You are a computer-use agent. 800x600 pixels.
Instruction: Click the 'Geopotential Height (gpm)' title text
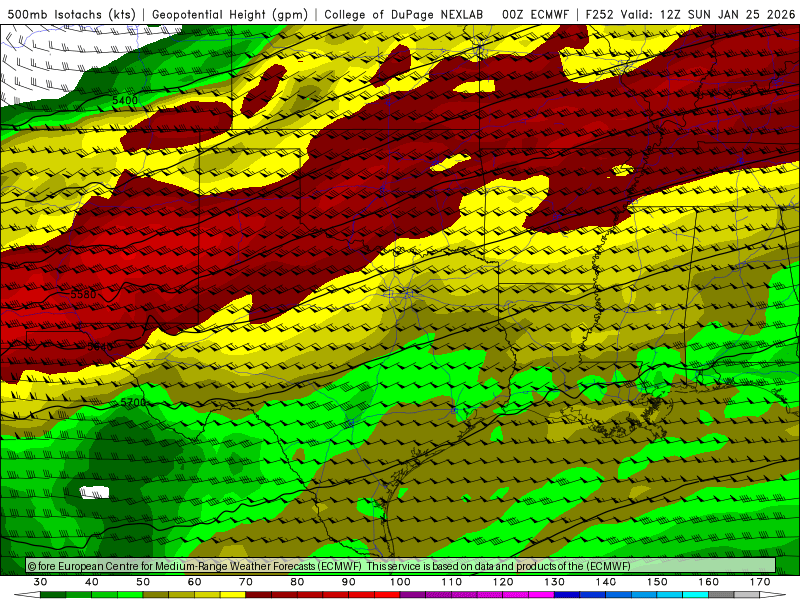tap(230, 14)
